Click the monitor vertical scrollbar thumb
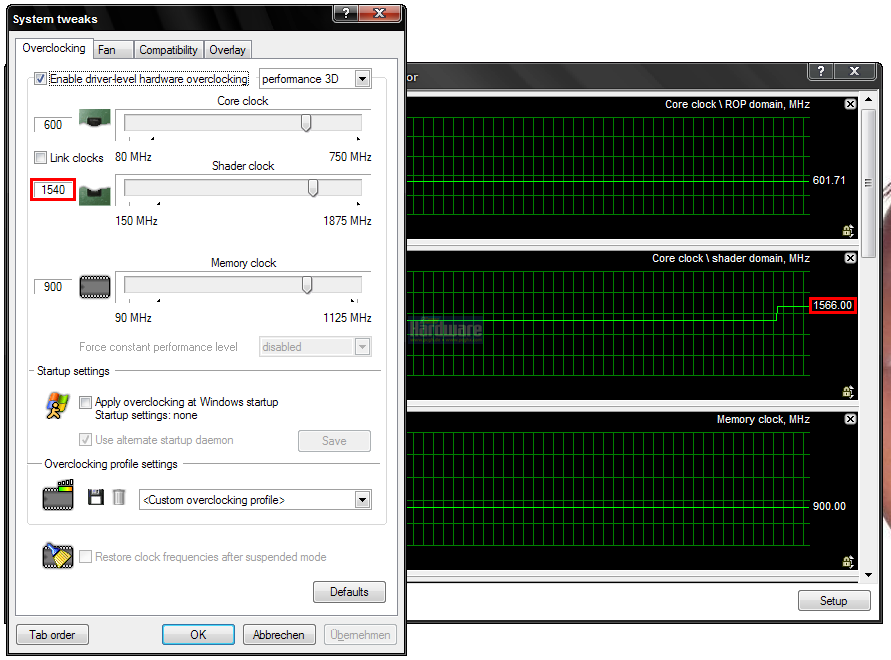891x660 pixels. 868,183
